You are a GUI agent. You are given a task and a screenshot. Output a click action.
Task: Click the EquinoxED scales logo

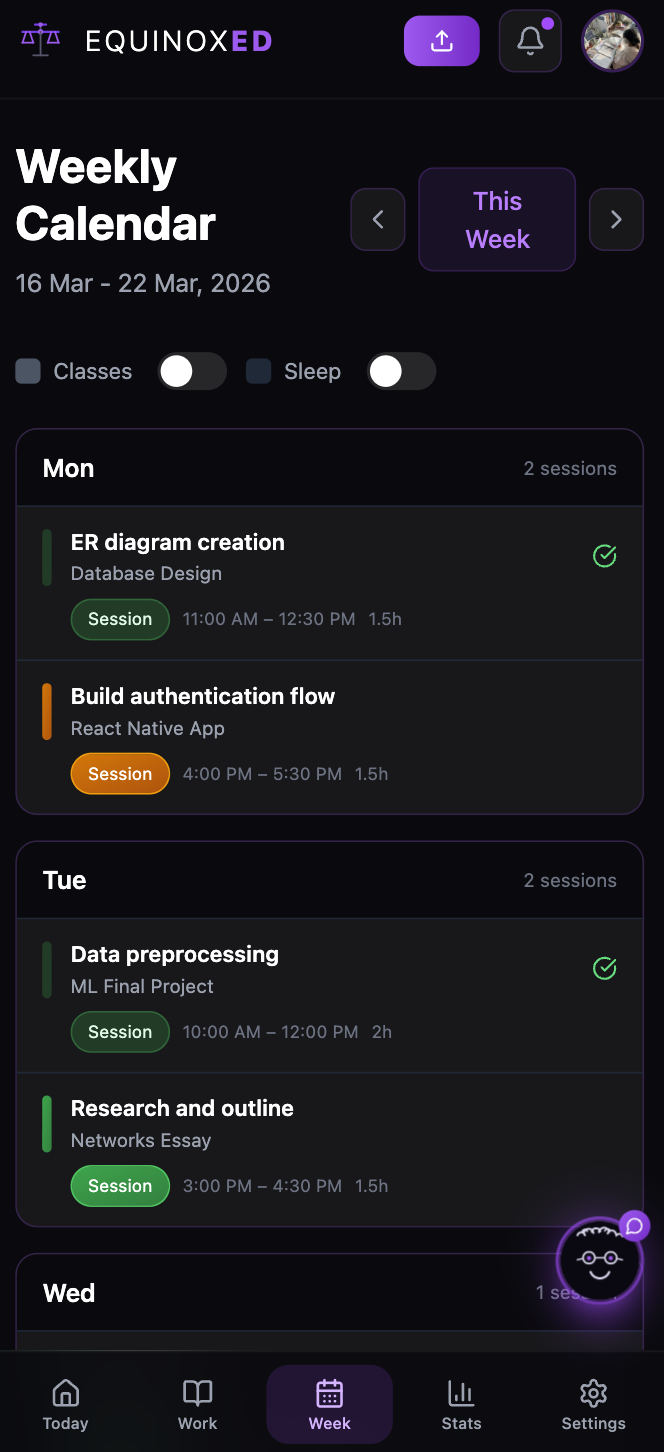pos(40,40)
